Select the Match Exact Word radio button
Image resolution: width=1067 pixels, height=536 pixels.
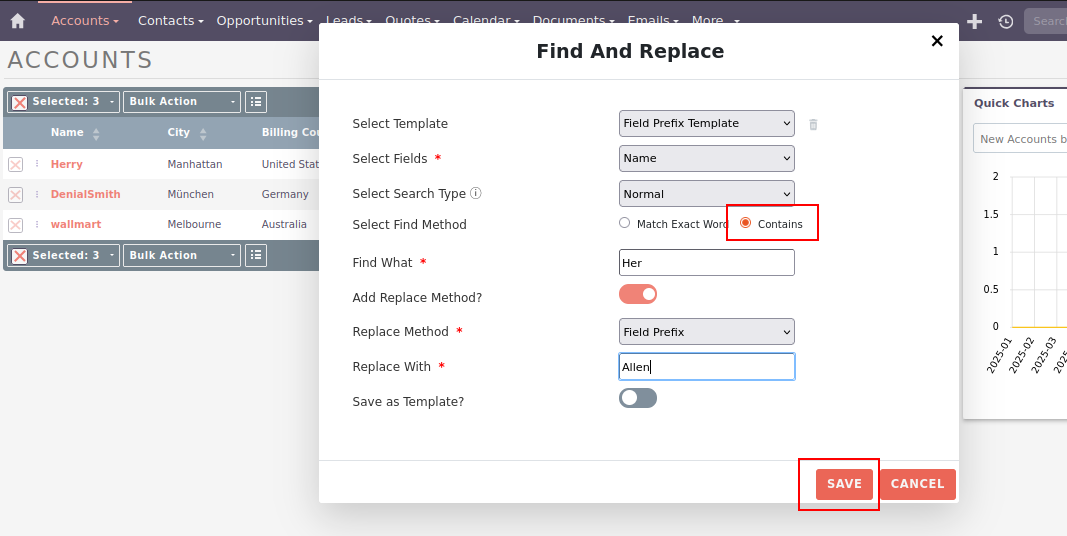[625, 224]
